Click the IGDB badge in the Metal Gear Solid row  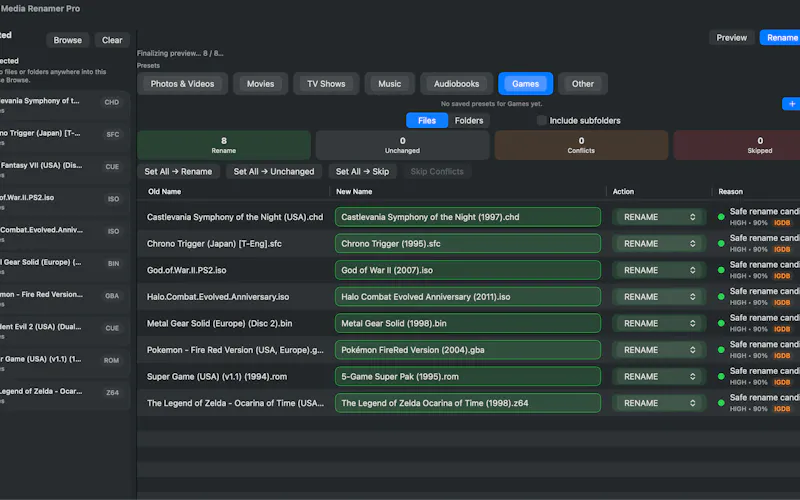[x=782, y=329]
